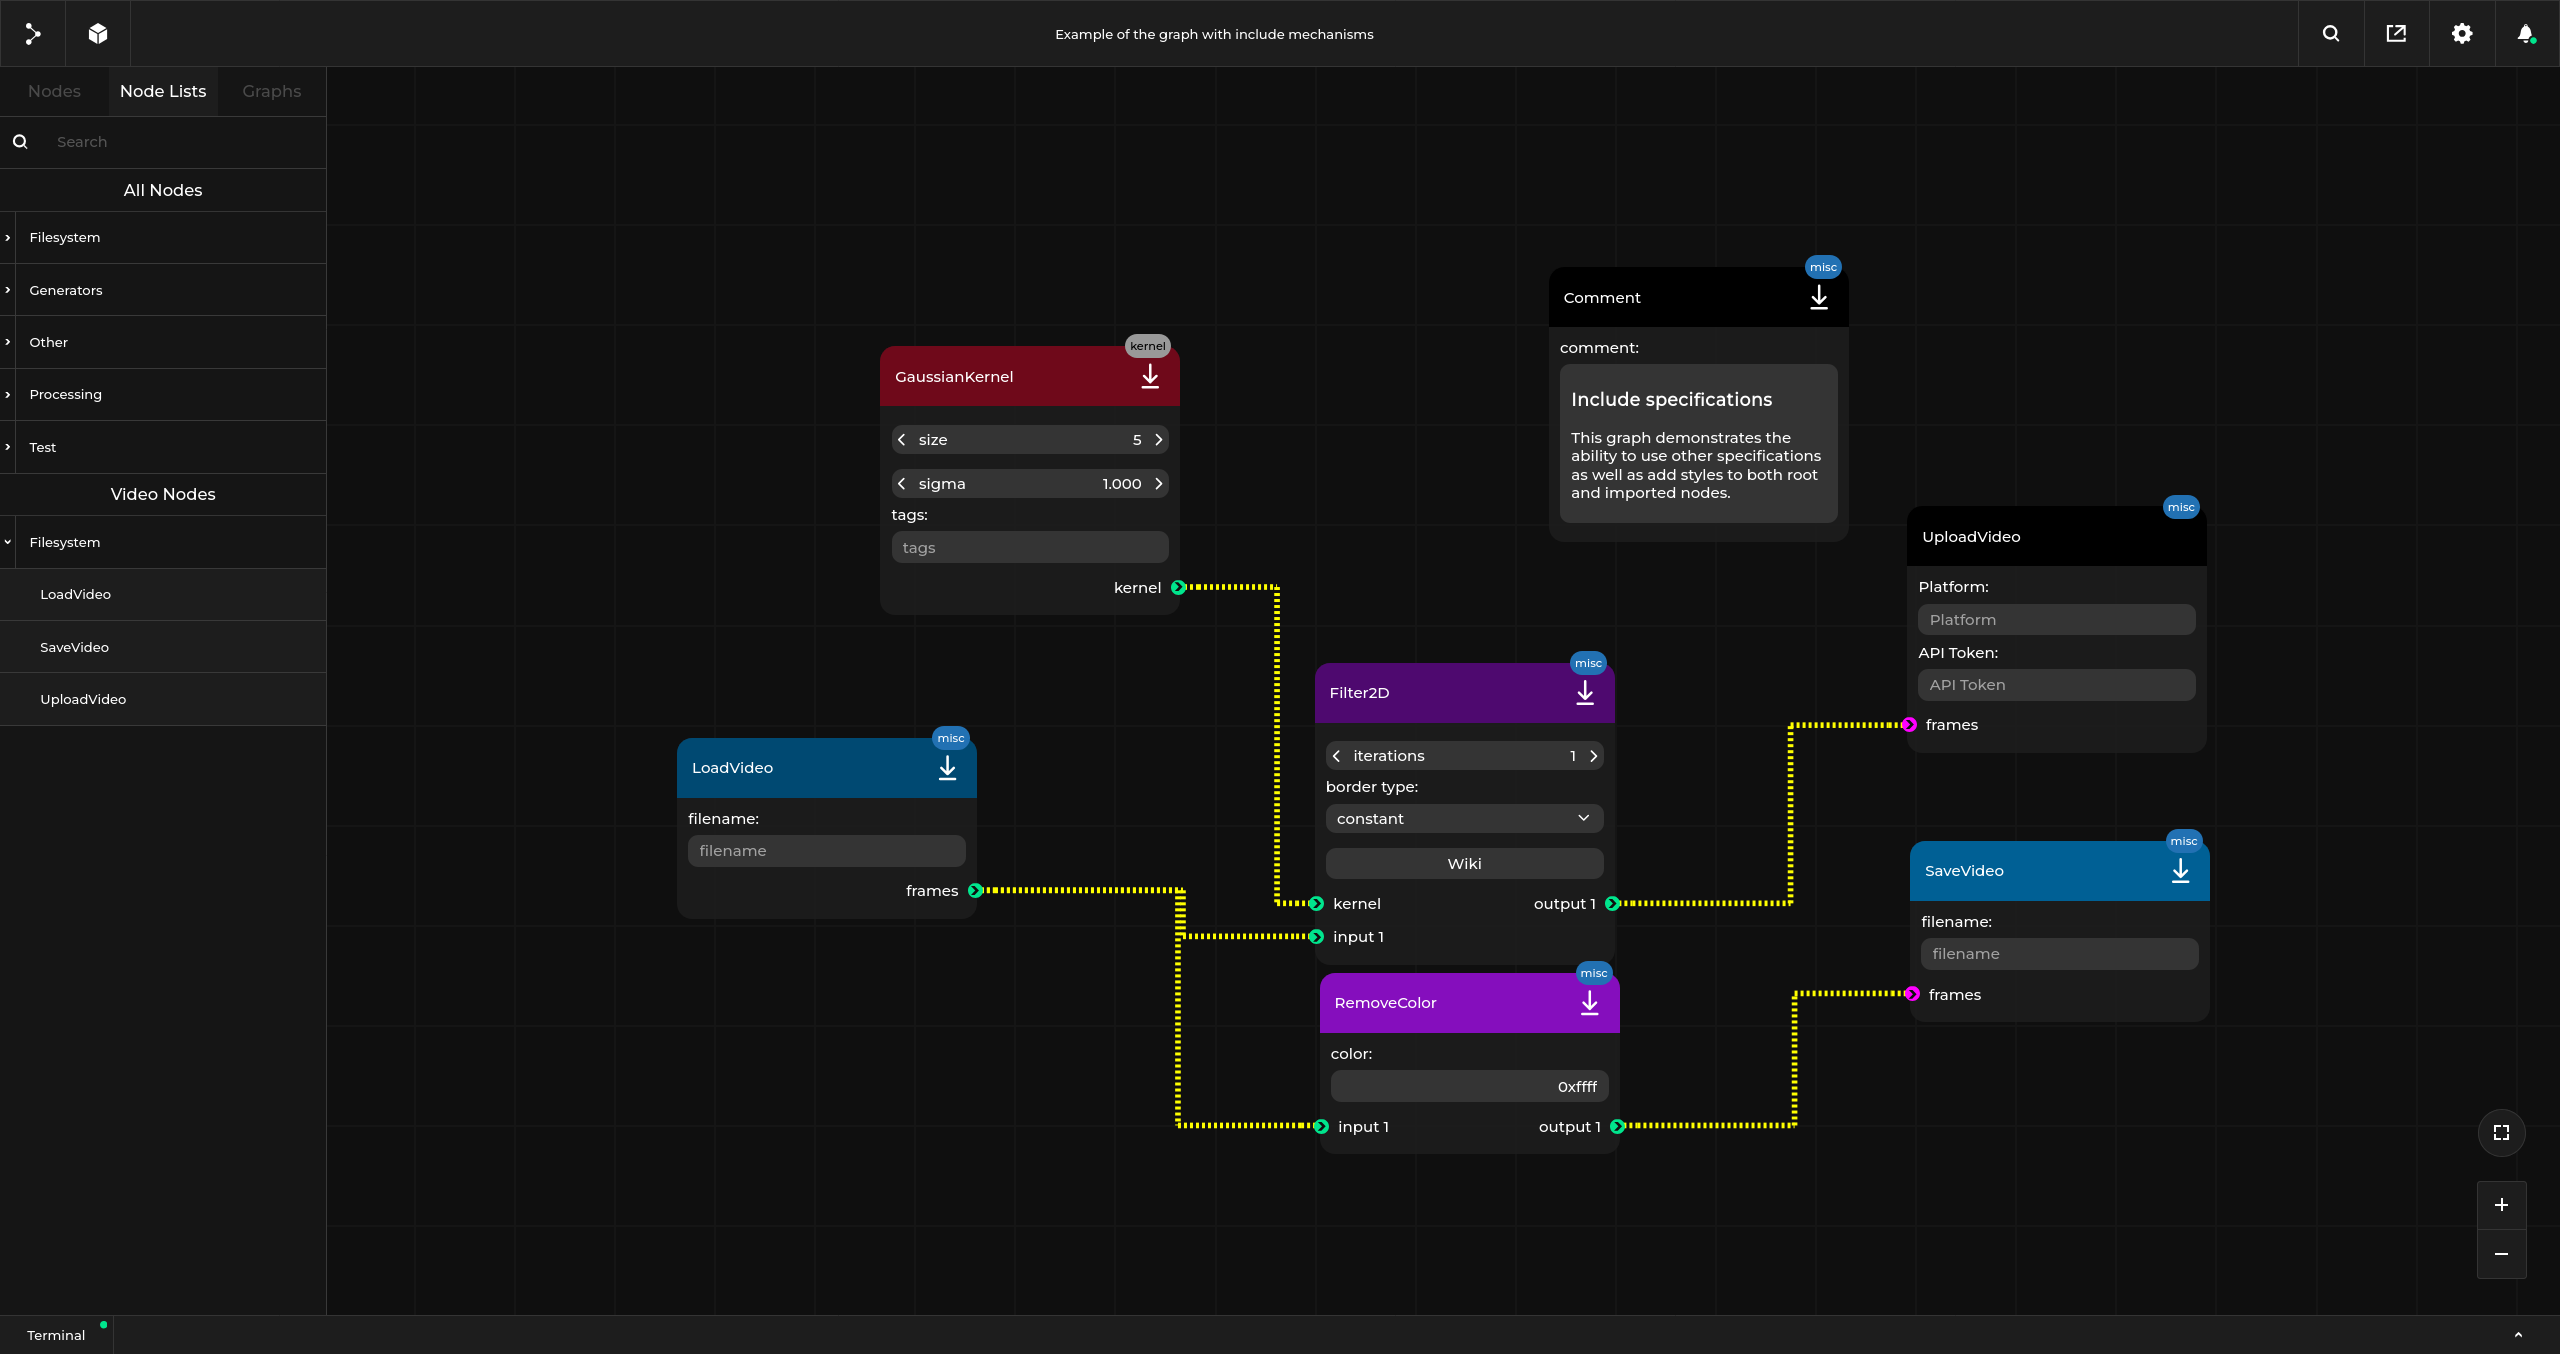This screenshot has height=1354, width=2560.
Task: Decrease sigma value in GaussianKernel
Action: 902,484
